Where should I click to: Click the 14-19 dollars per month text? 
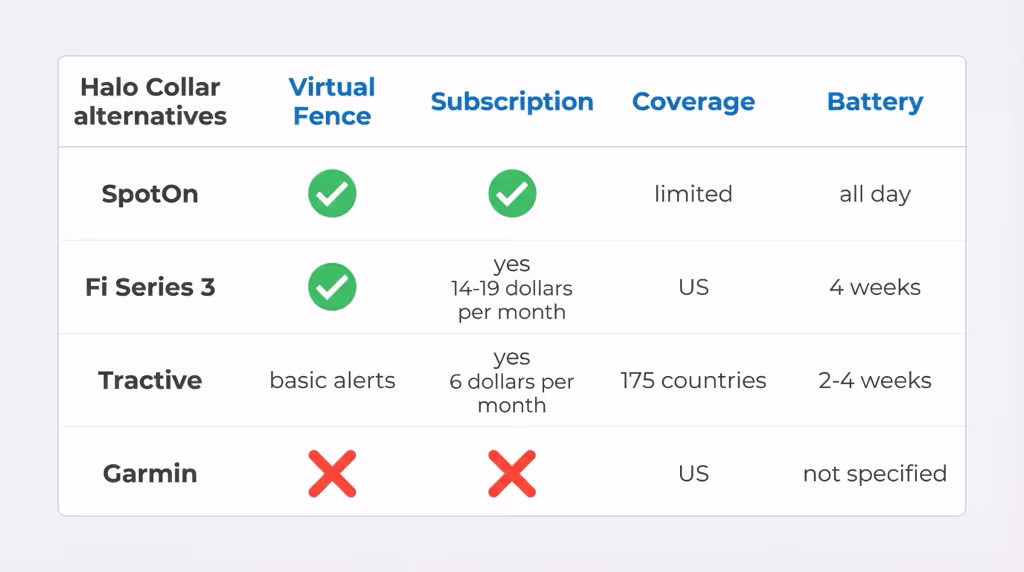[512, 300]
